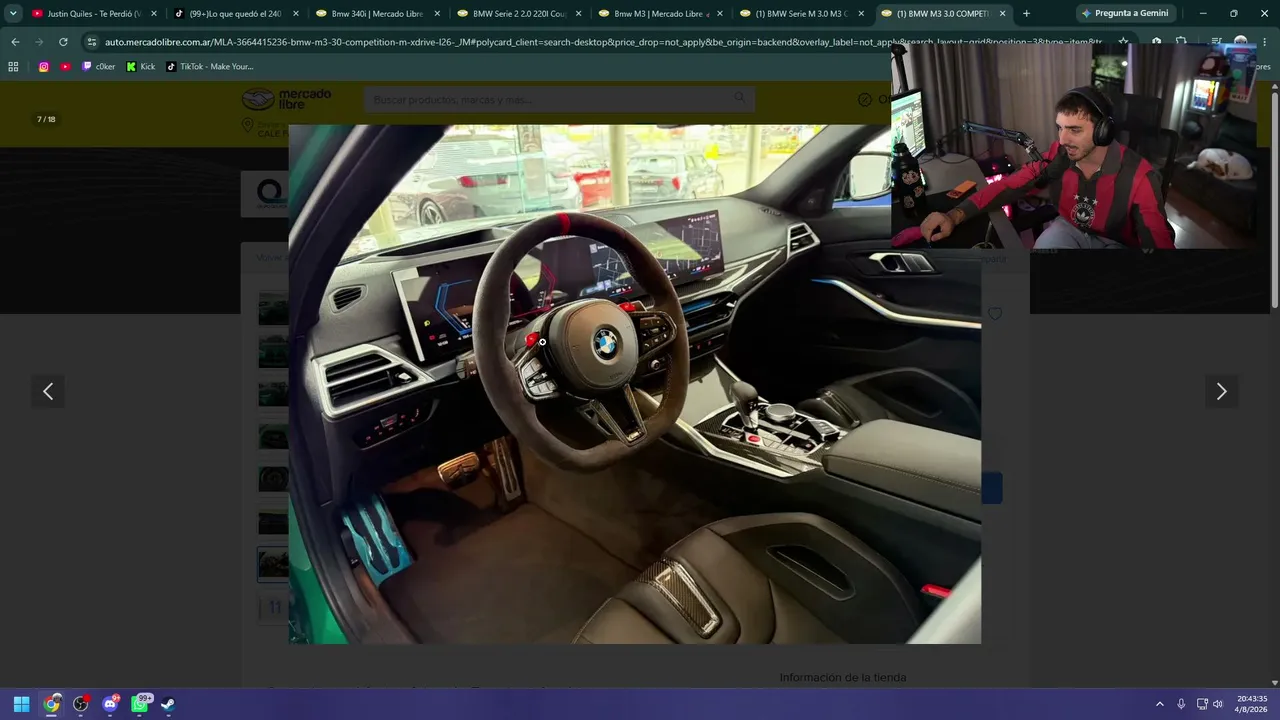Show hidden system tray icons
This screenshot has height=720, width=1280.
click(x=1160, y=704)
